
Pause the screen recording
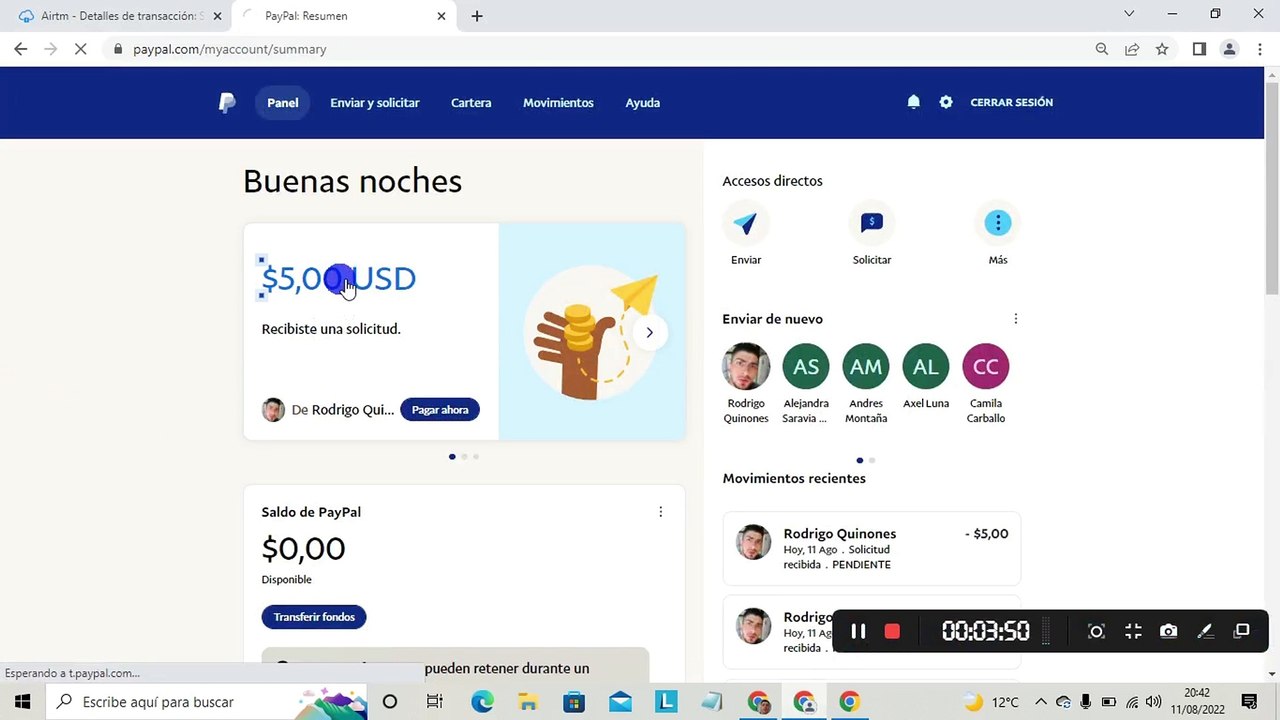coord(858,631)
